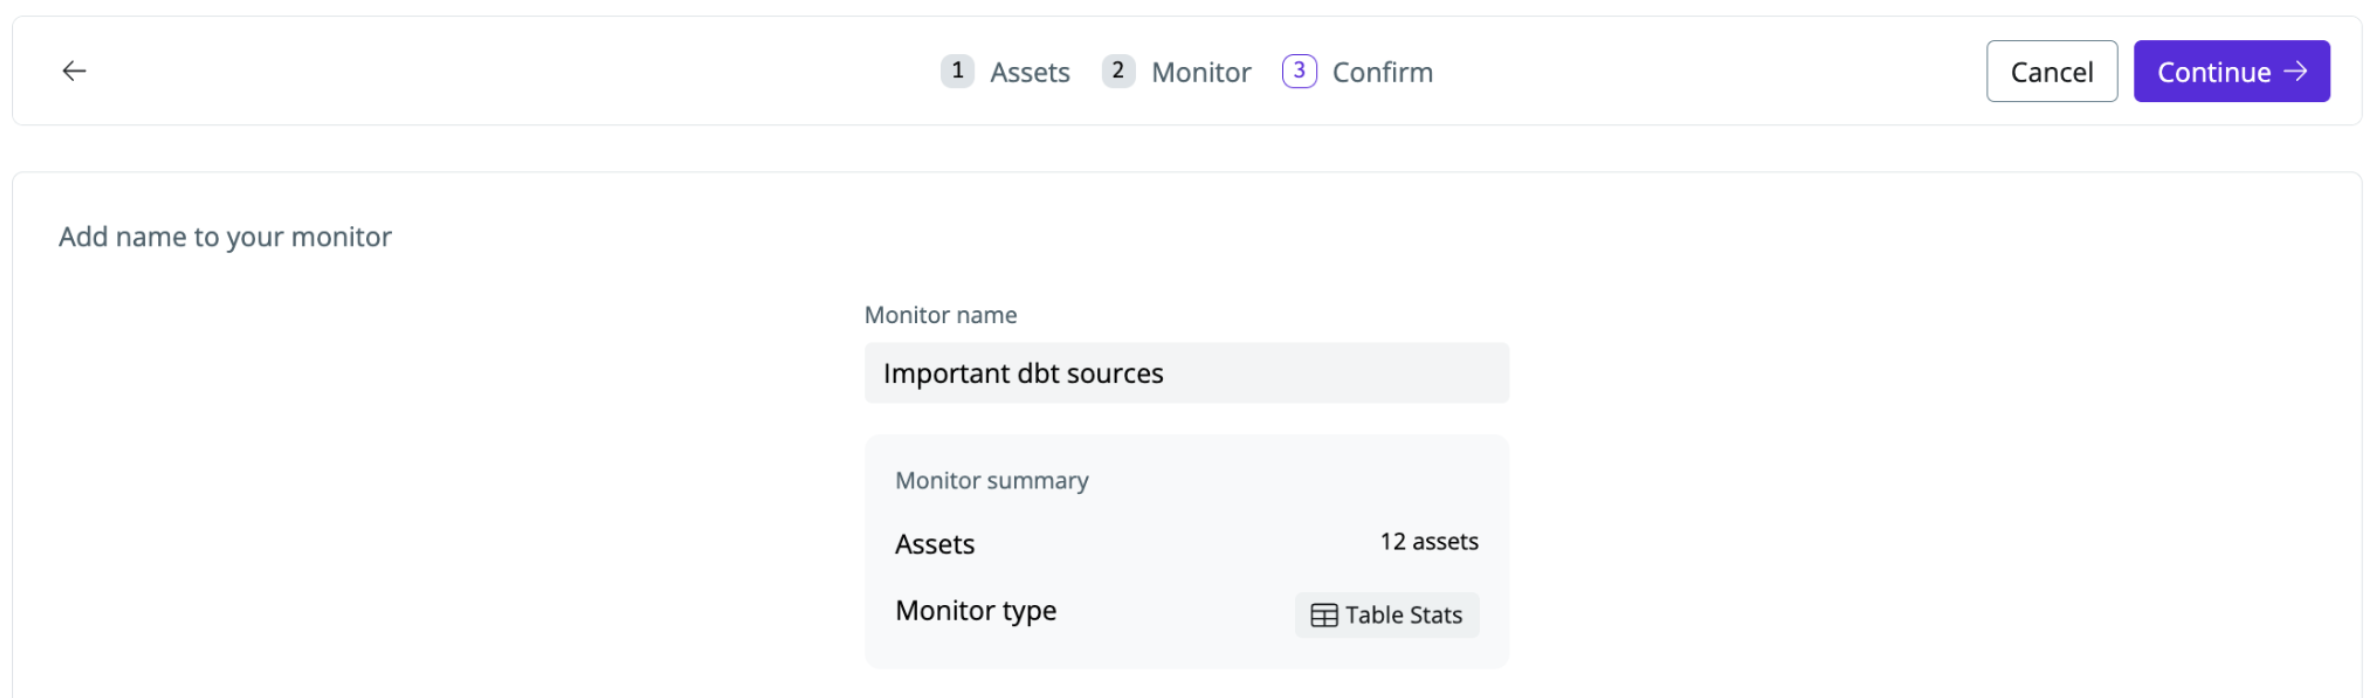Viewport: 2378px width, 698px height.
Task: Click the table icon beside Table Stats
Action: pos(1324,615)
